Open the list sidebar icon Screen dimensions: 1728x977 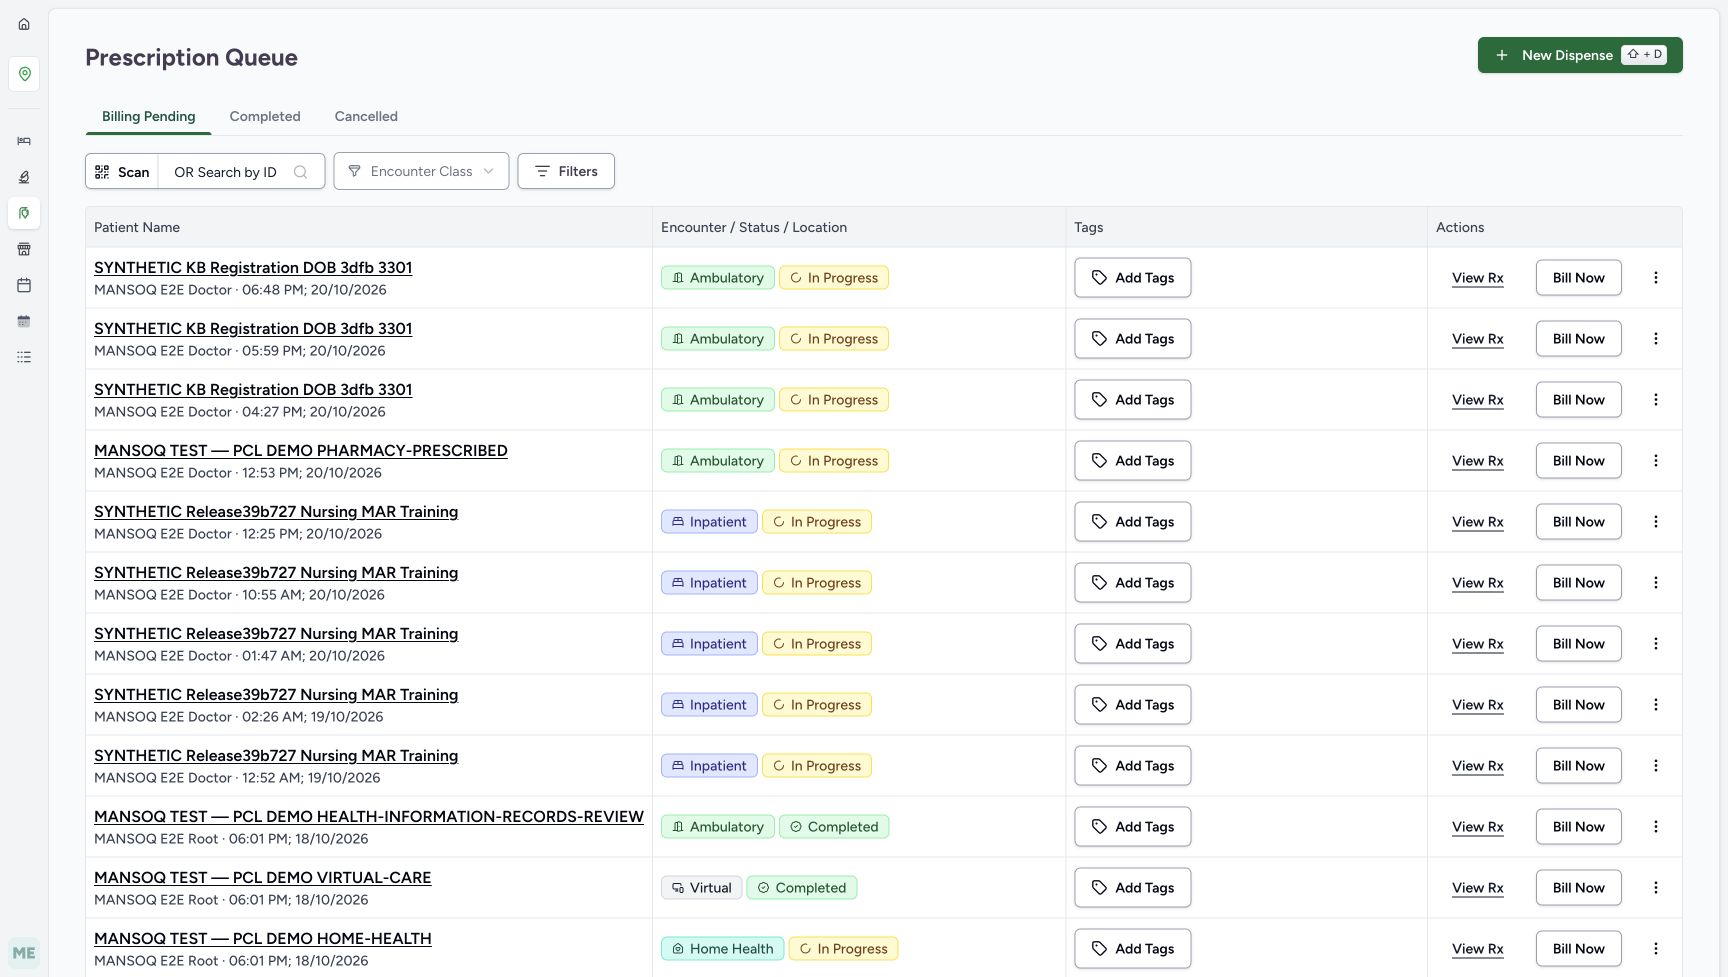(x=24, y=357)
